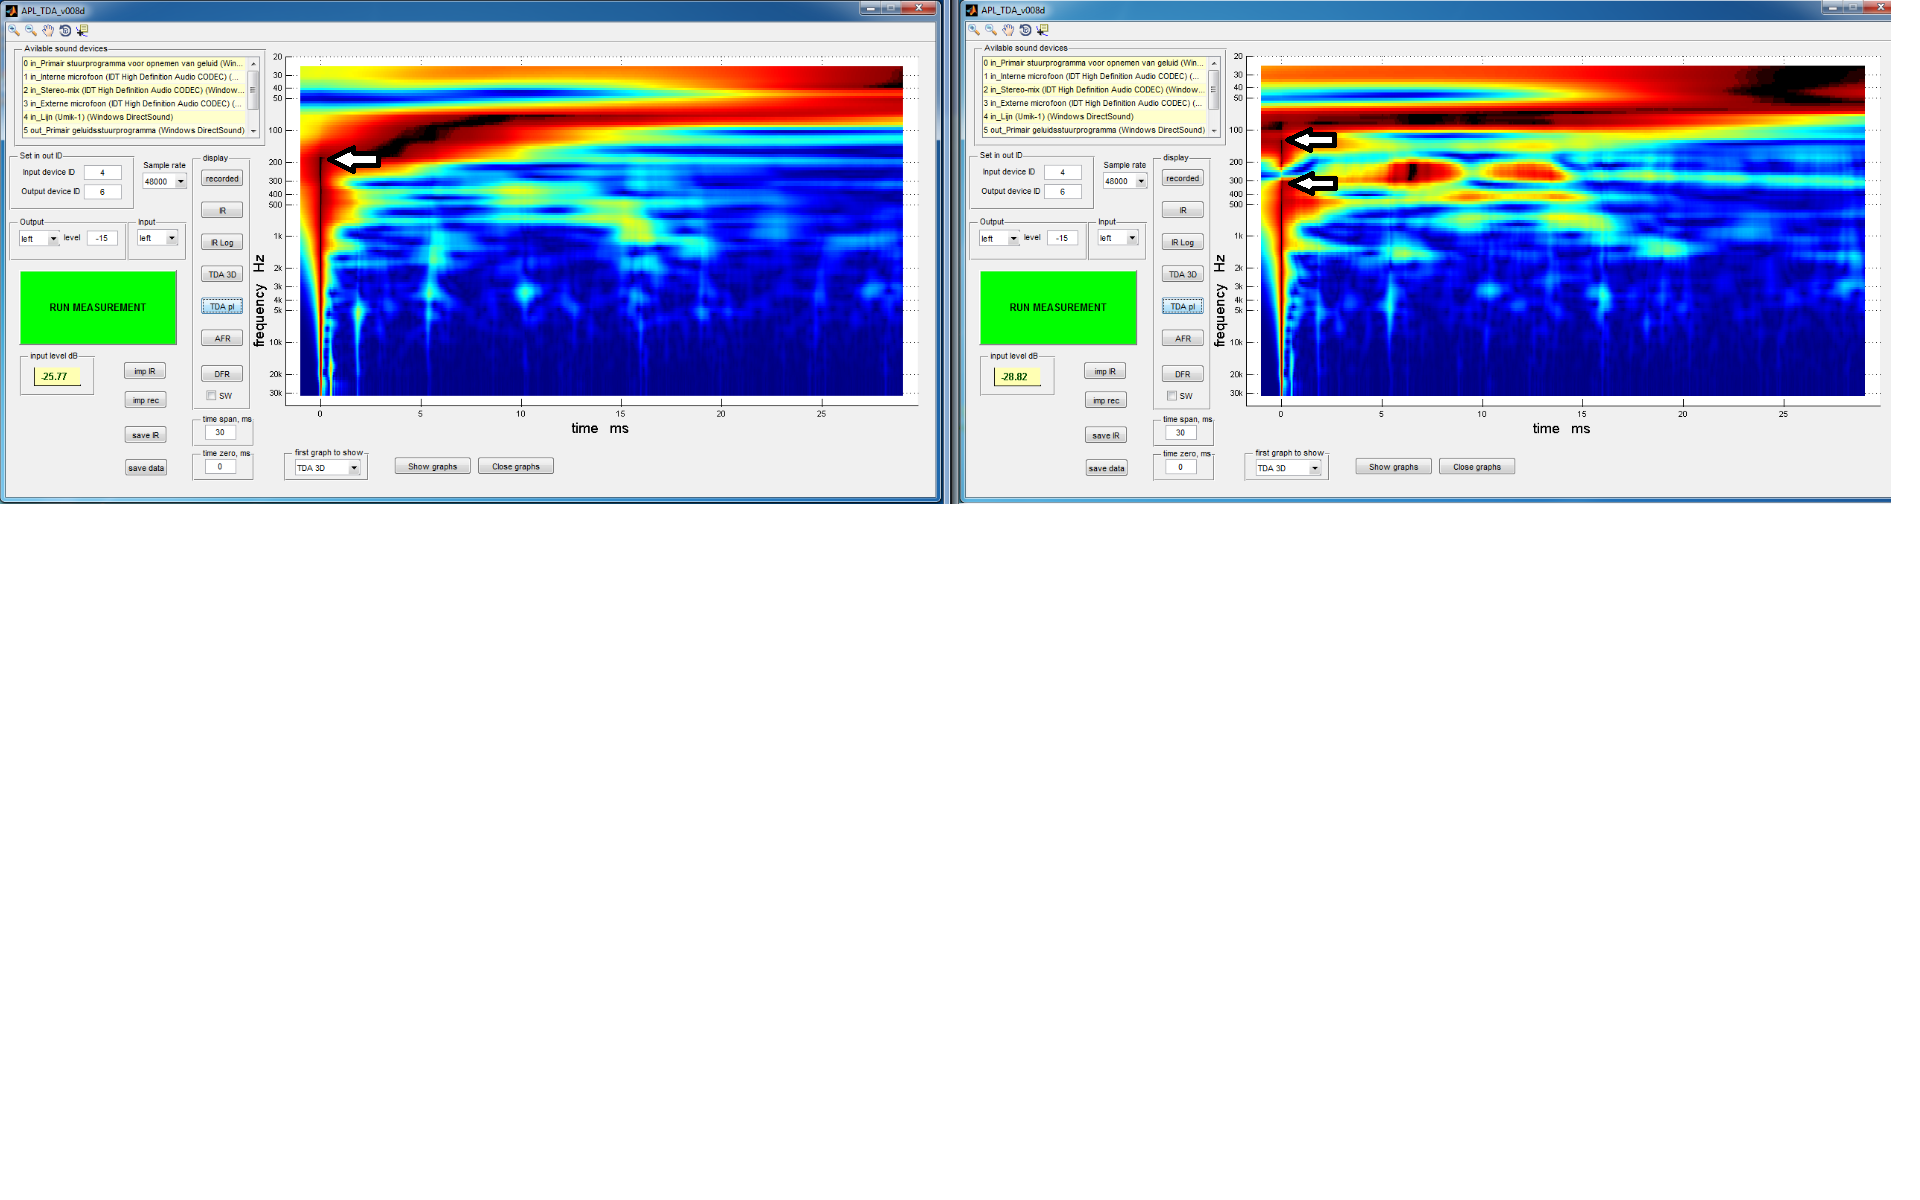The height and width of the screenshot is (1200, 1920).
Task: Click RUN MEASUREMENT in left window
Action: pyautogui.click(x=98, y=308)
